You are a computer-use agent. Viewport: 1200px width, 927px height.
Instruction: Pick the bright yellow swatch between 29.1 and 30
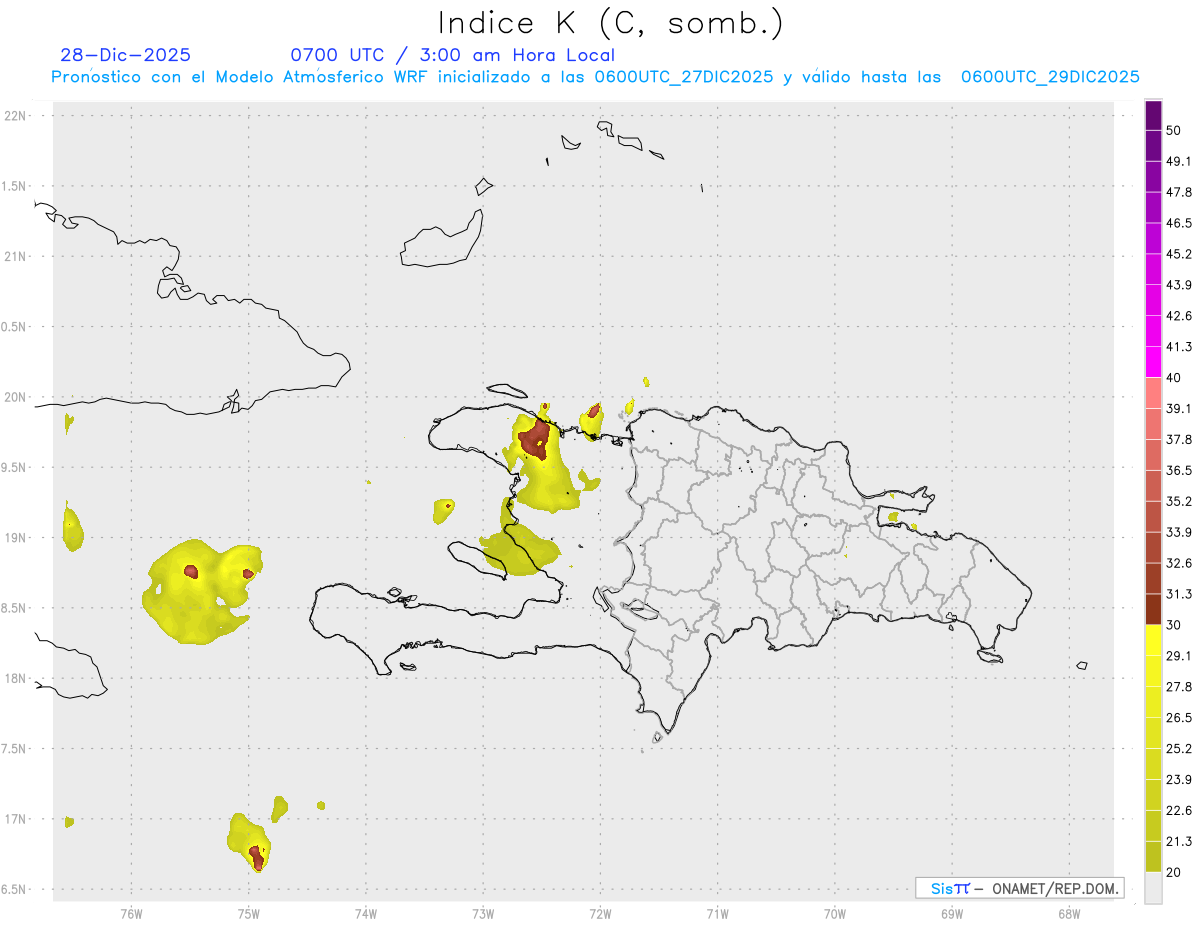pyautogui.click(x=1154, y=640)
